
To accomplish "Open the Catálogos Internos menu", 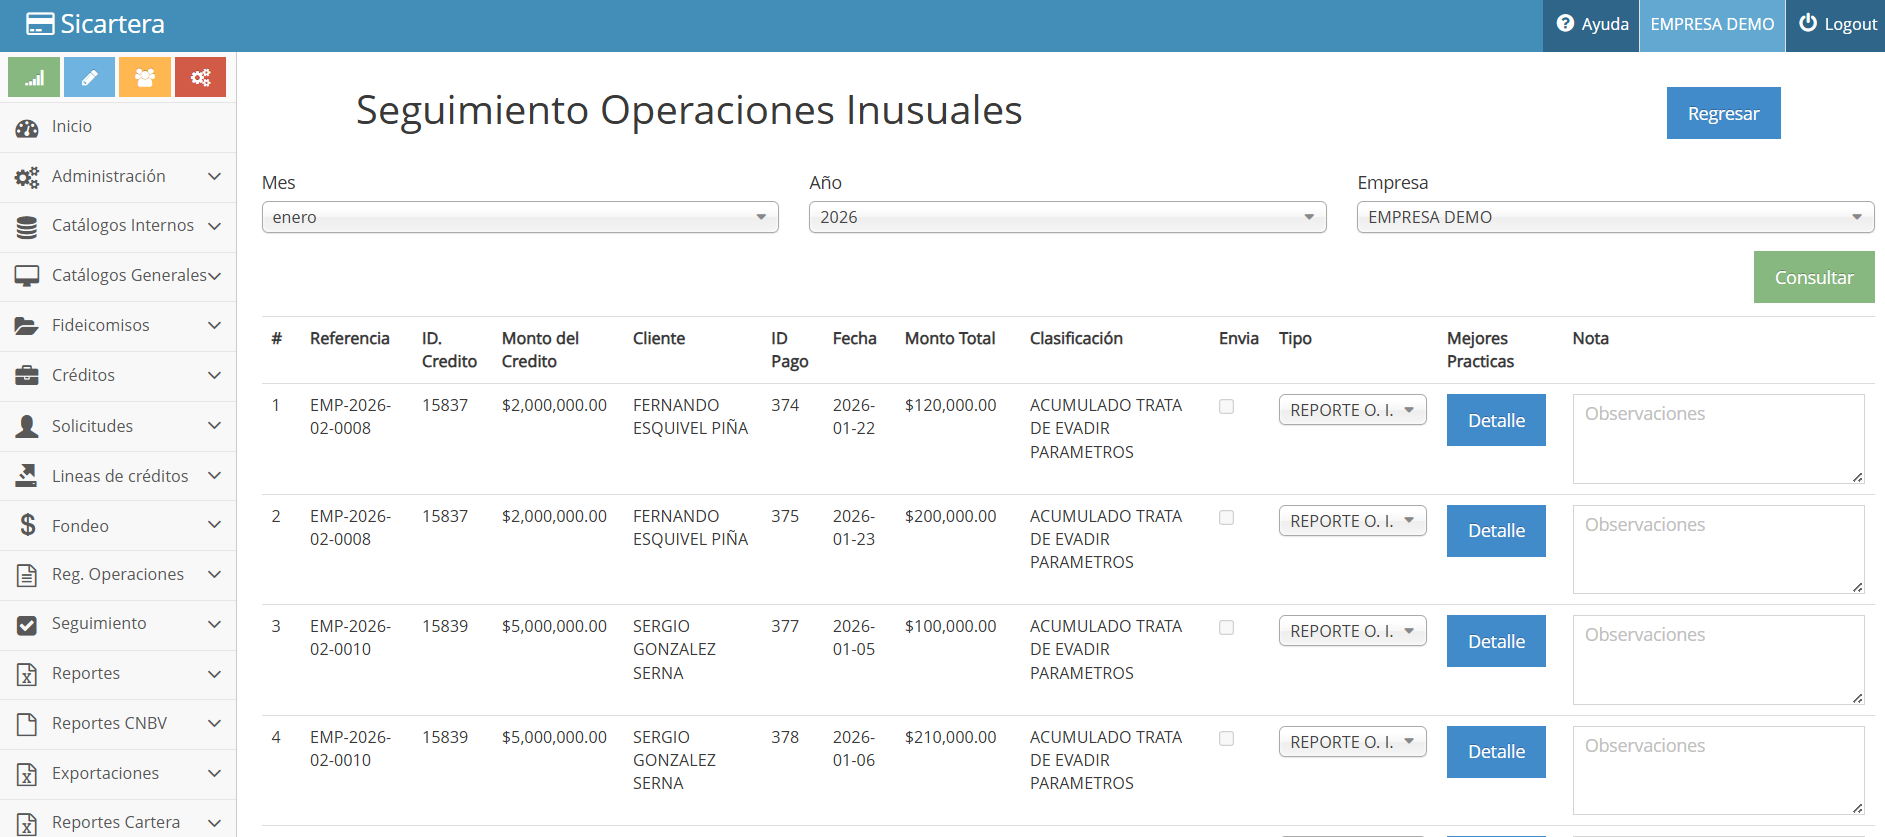I will [x=118, y=227].
